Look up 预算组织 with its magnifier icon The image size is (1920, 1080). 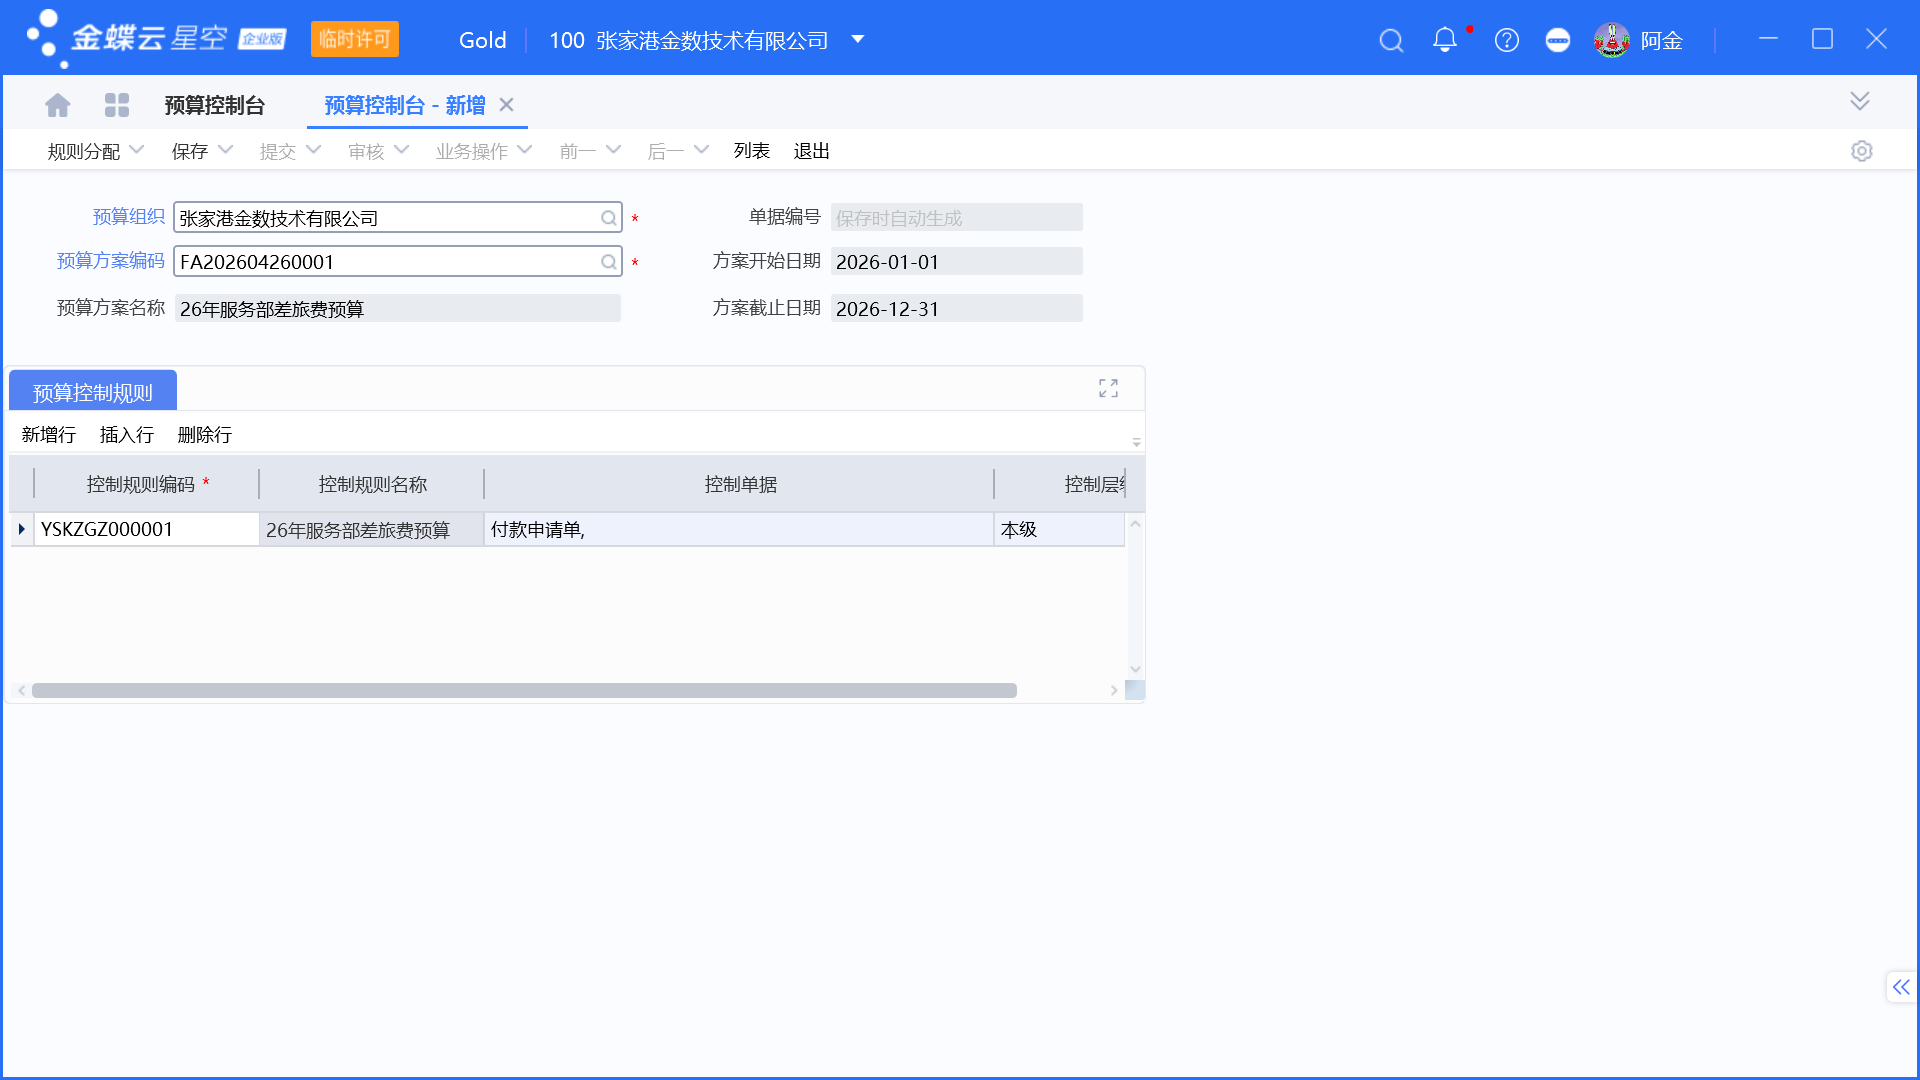pyautogui.click(x=608, y=218)
